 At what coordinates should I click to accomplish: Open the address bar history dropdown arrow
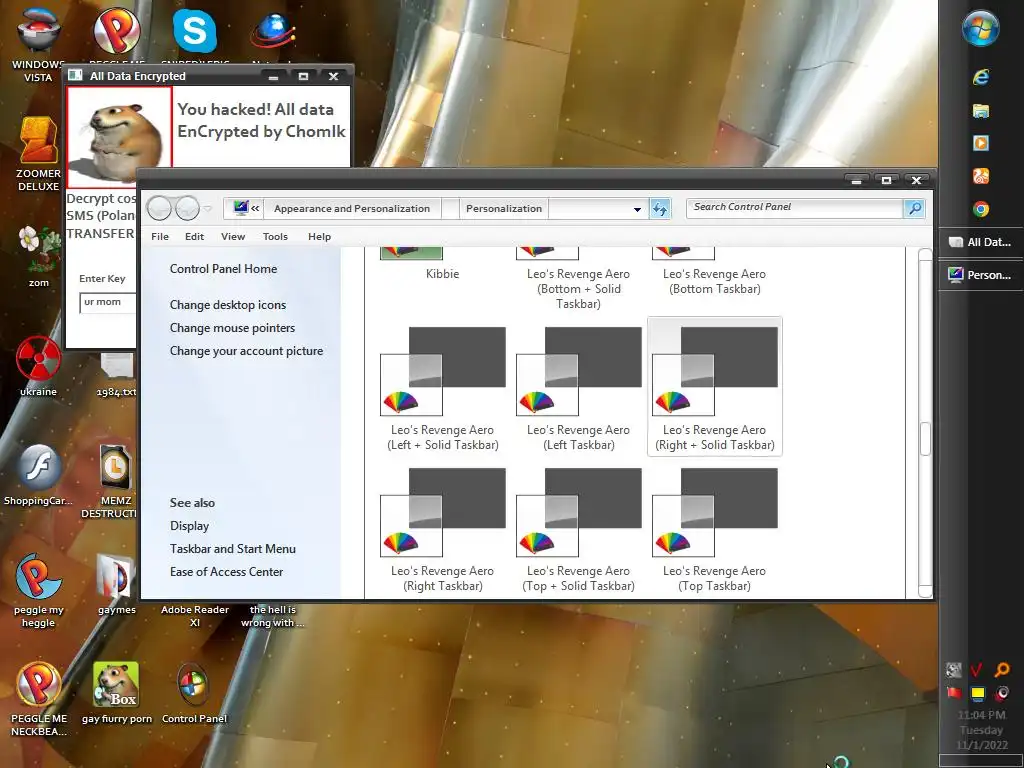pyautogui.click(x=637, y=210)
